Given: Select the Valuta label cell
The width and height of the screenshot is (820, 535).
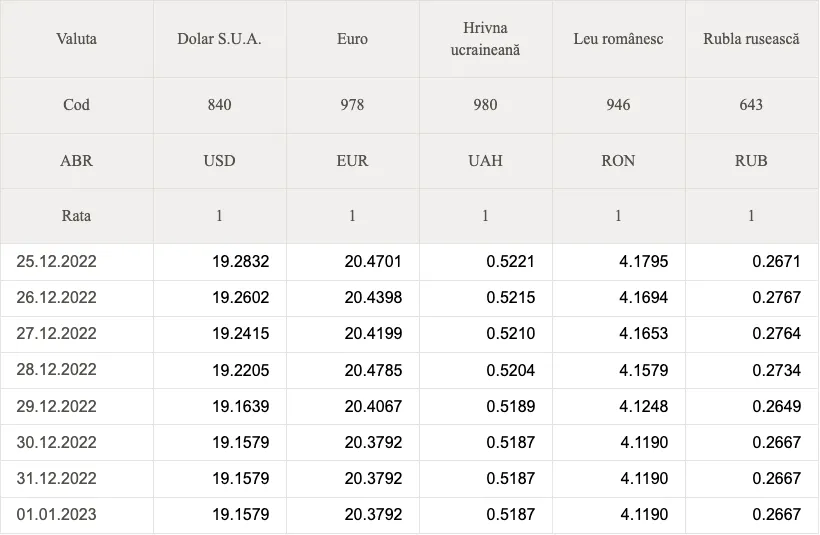Looking at the screenshot, I should (76, 39).
